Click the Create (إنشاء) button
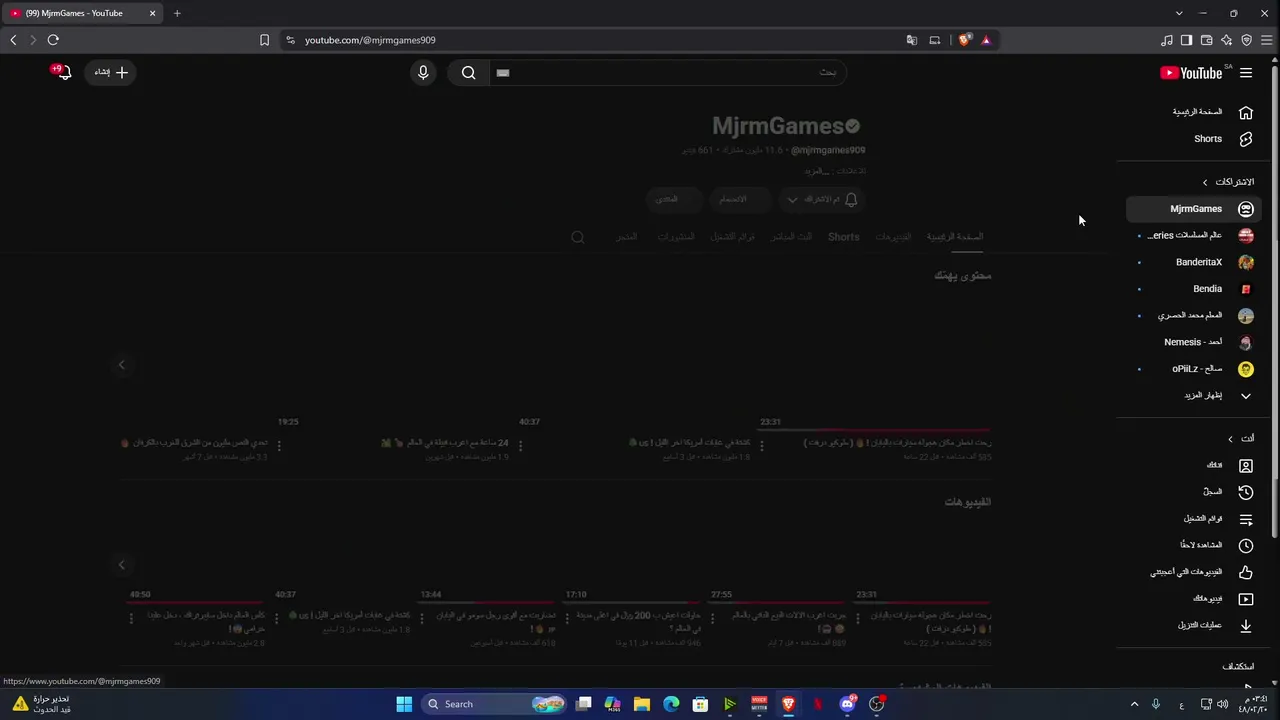Image resolution: width=1280 pixels, height=720 pixels. click(110, 72)
